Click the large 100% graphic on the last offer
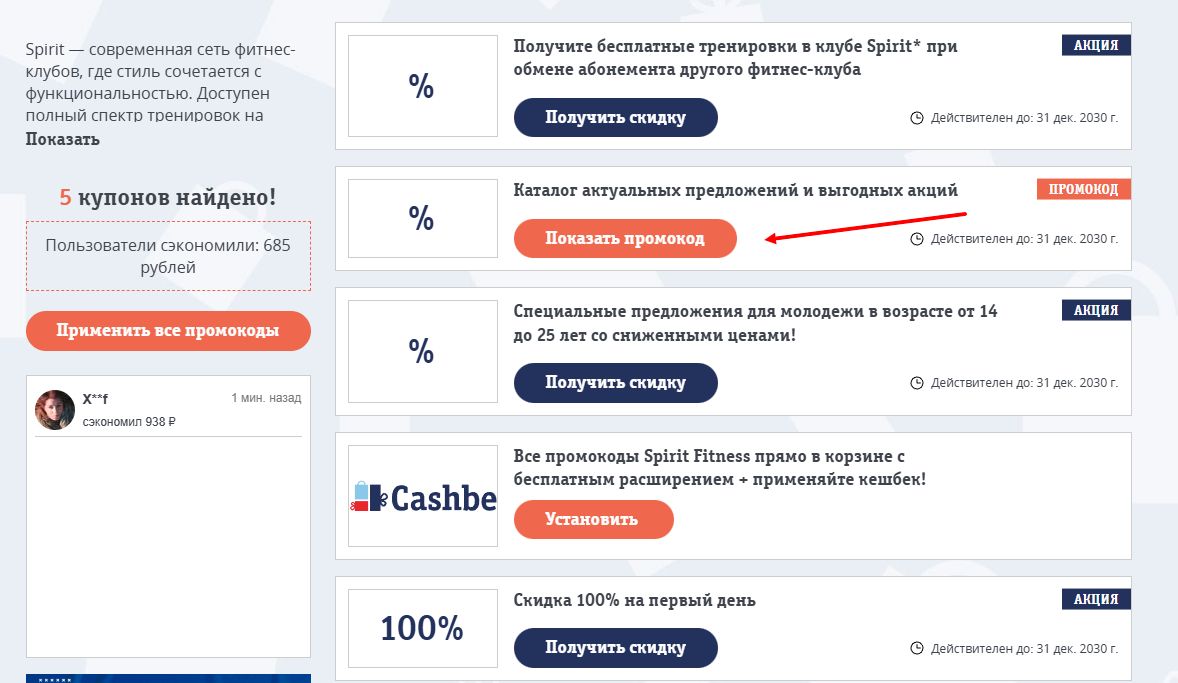The image size is (1178, 683). tap(422, 628)
